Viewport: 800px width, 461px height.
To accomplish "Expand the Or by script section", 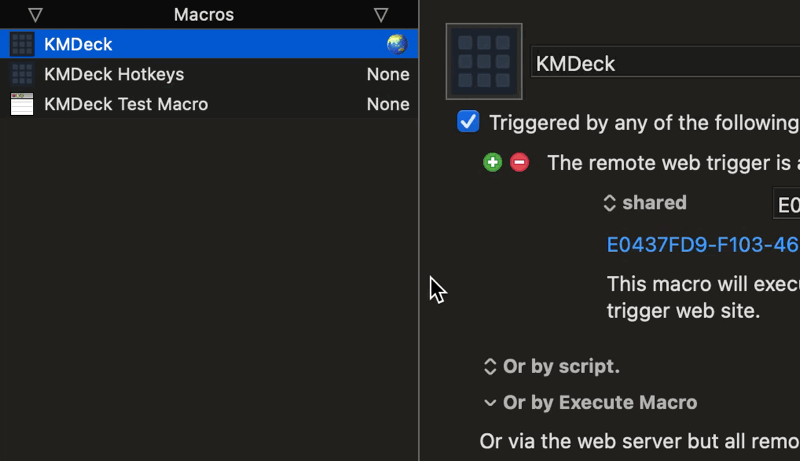I will [x=552, y=367].
